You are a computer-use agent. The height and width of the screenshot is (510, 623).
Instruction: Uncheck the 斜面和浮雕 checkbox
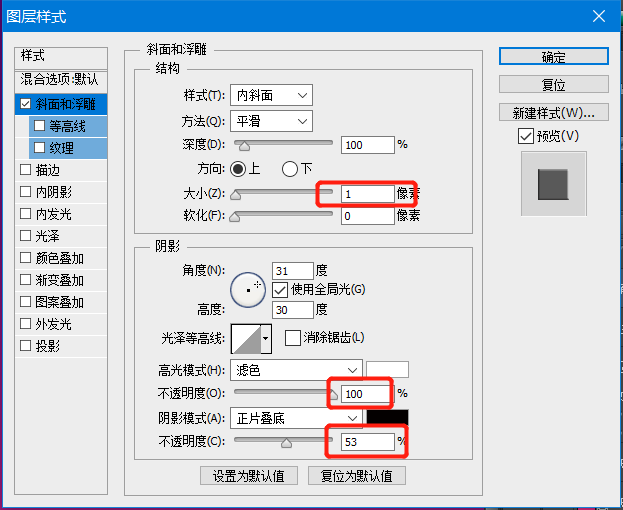point(25,104)
